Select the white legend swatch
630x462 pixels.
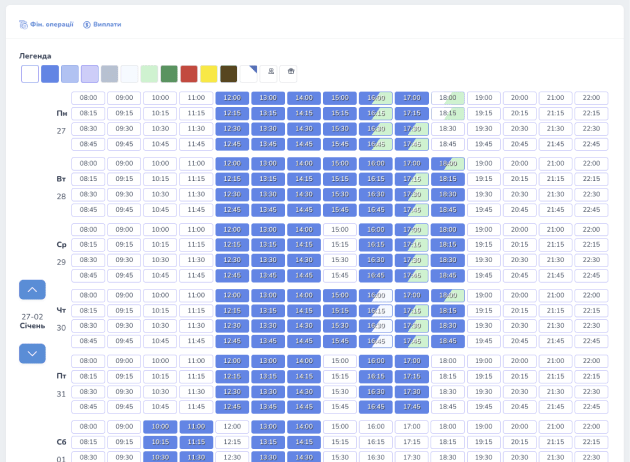pos(30,74)
